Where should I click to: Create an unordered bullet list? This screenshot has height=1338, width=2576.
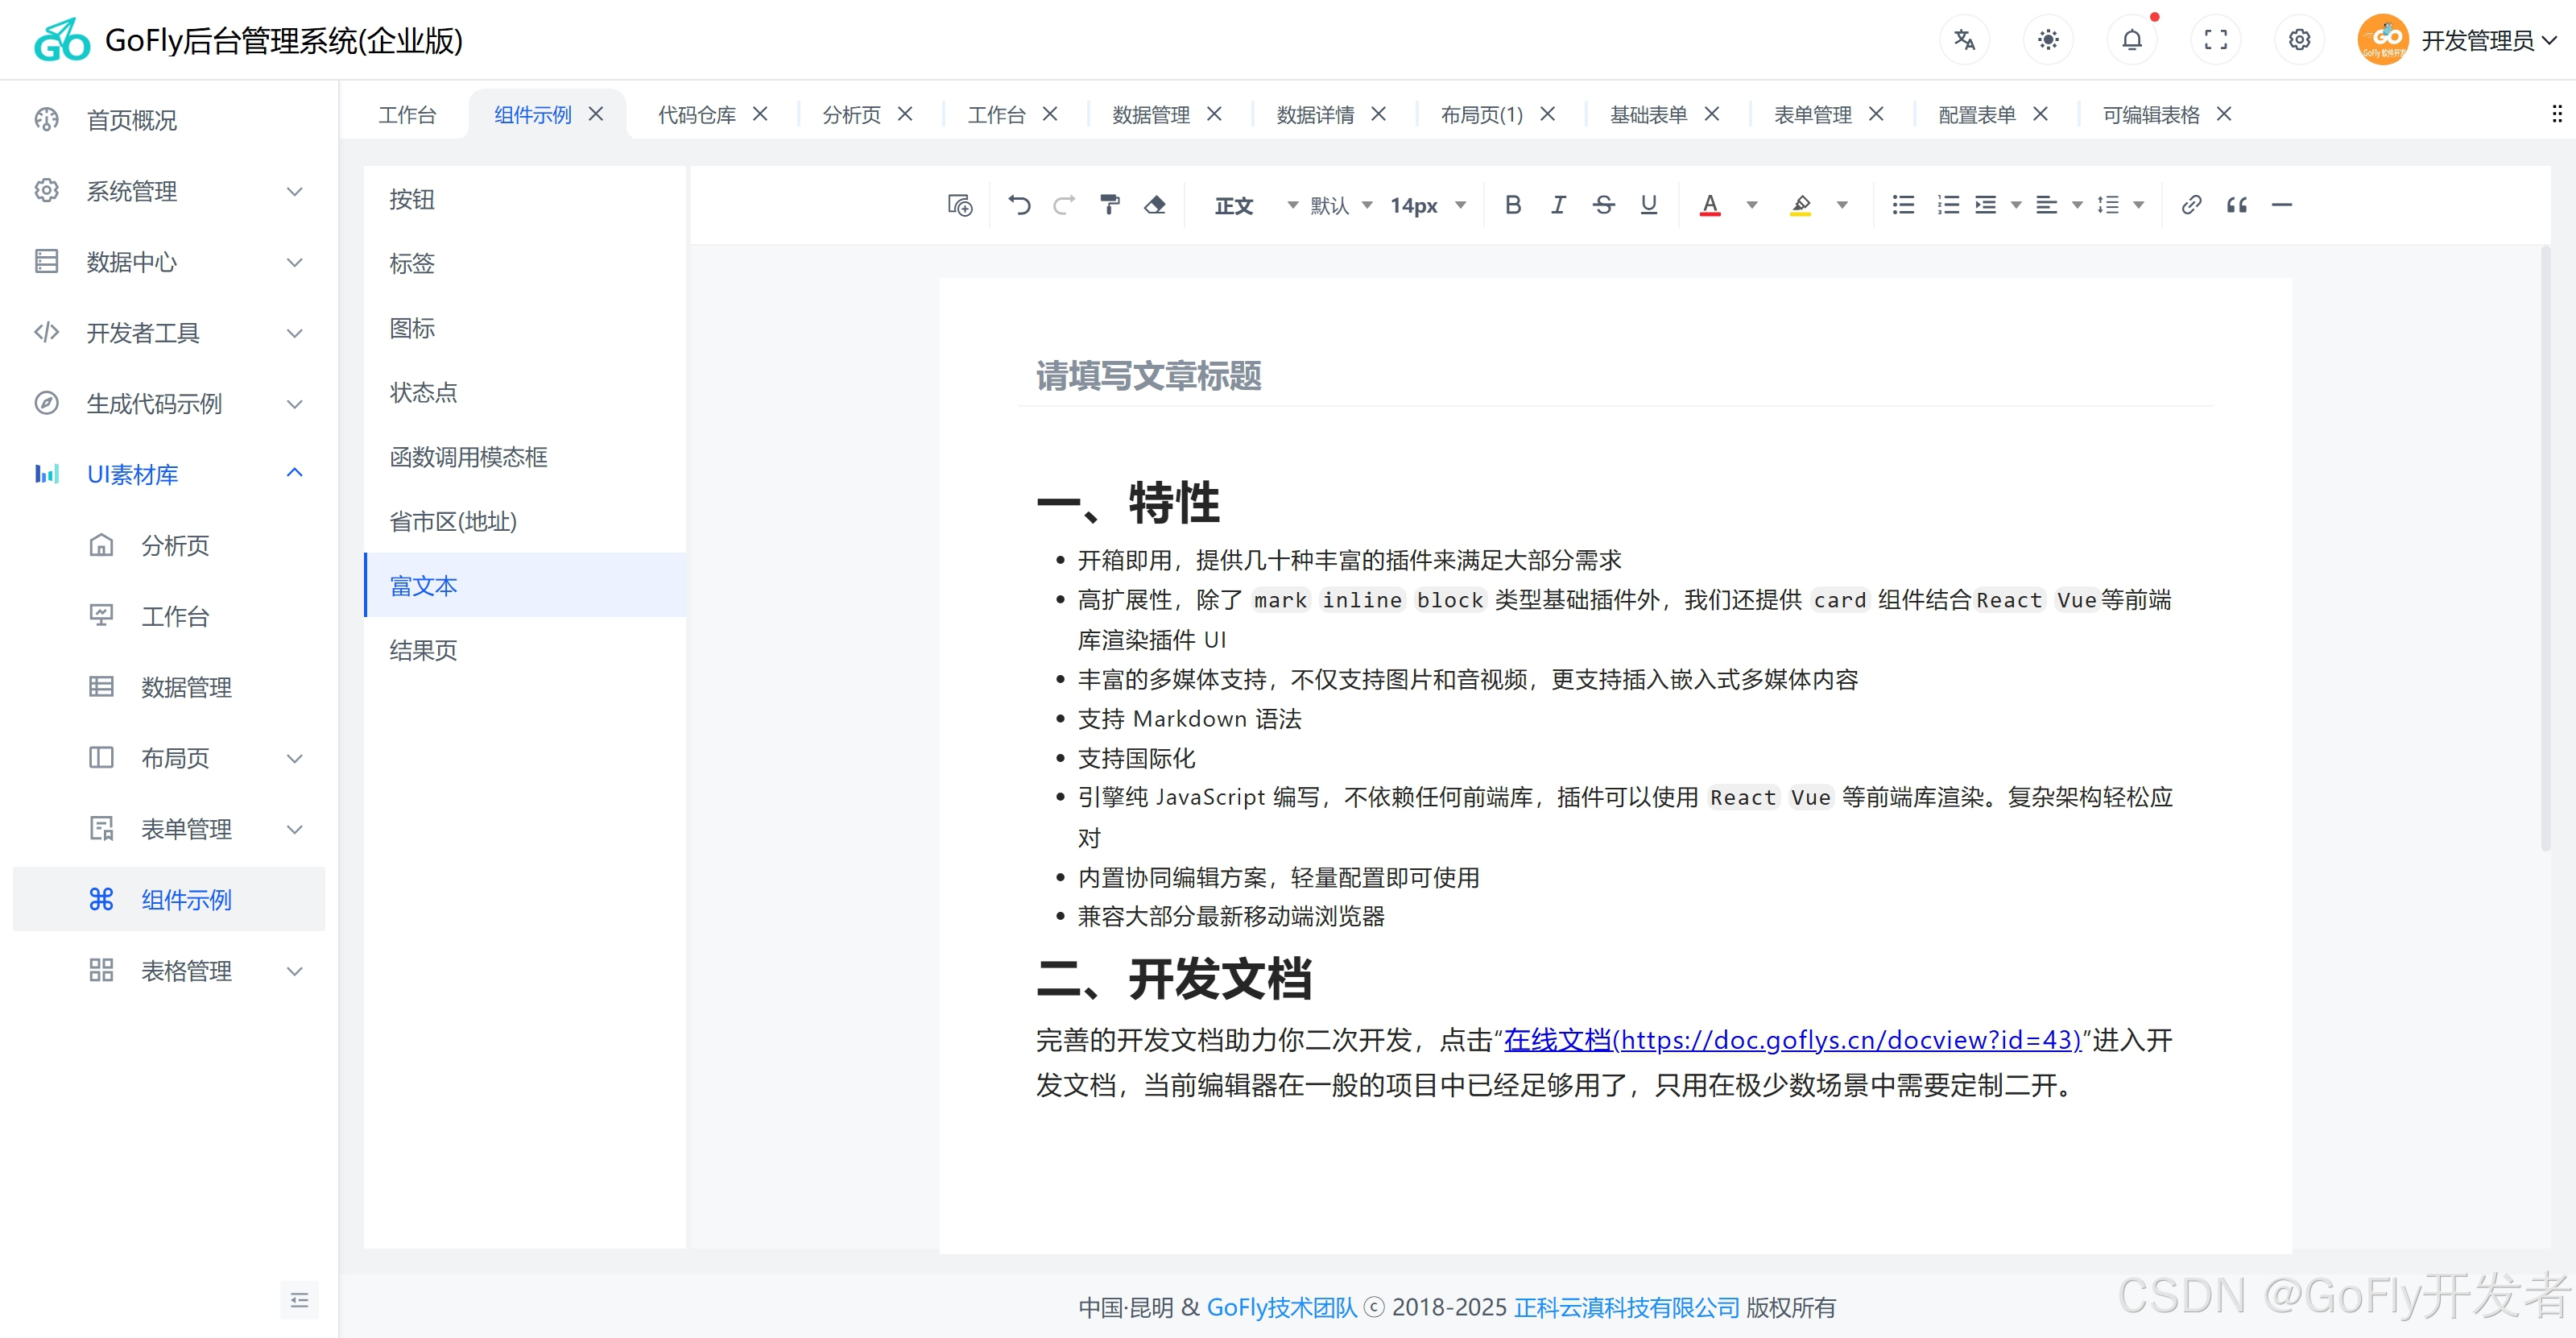pos(1903,205)
